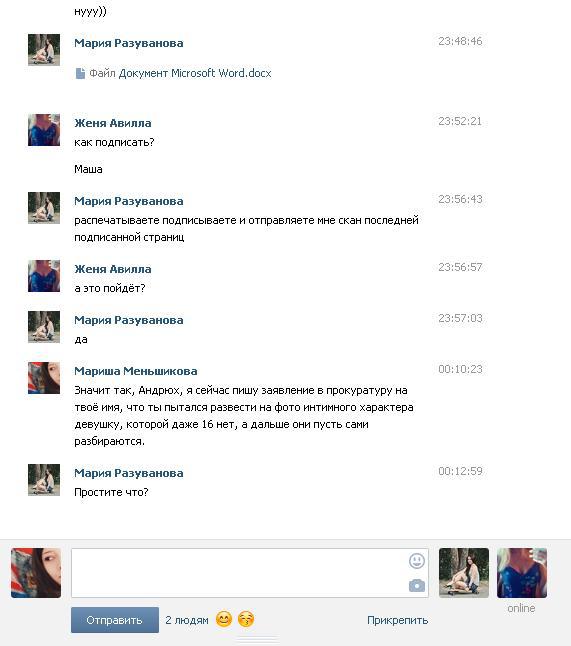Open Файл Документ Microsoft Word.docx link
Viewport: 571px width, 646px height.
point(180,73)
